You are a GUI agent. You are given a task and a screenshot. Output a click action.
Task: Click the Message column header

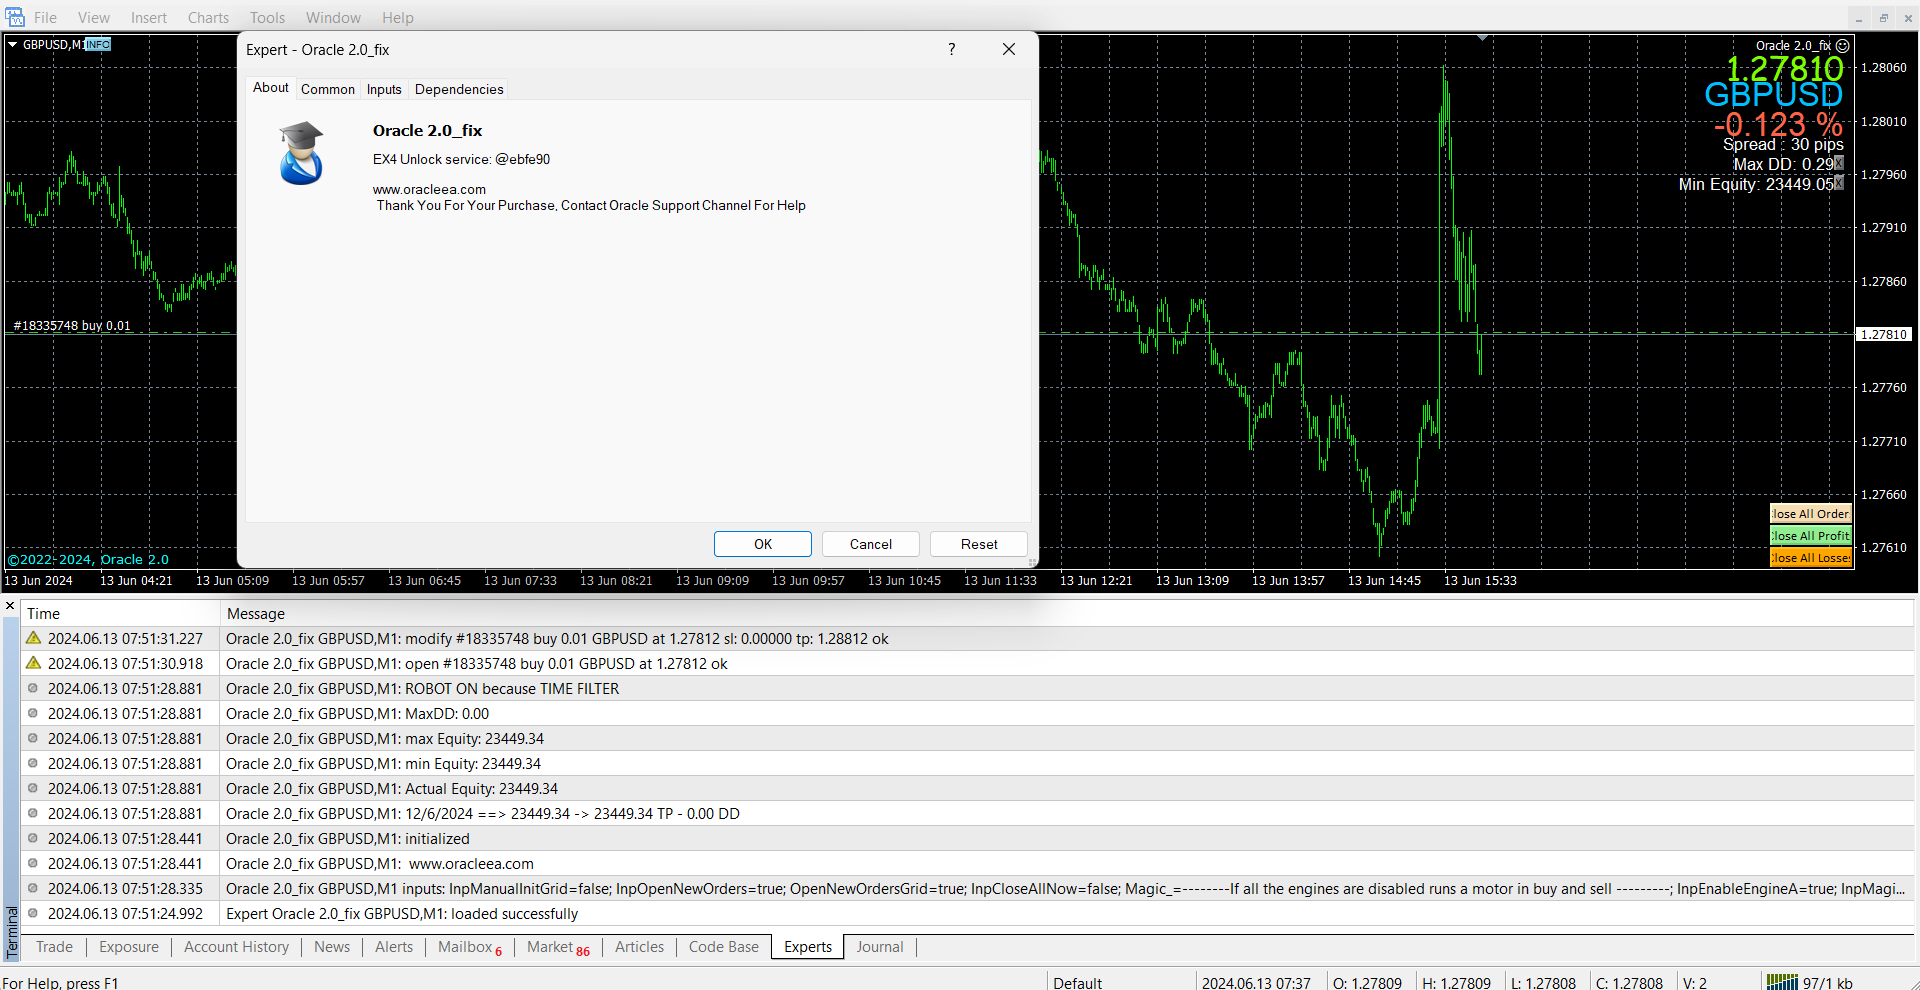256,614
